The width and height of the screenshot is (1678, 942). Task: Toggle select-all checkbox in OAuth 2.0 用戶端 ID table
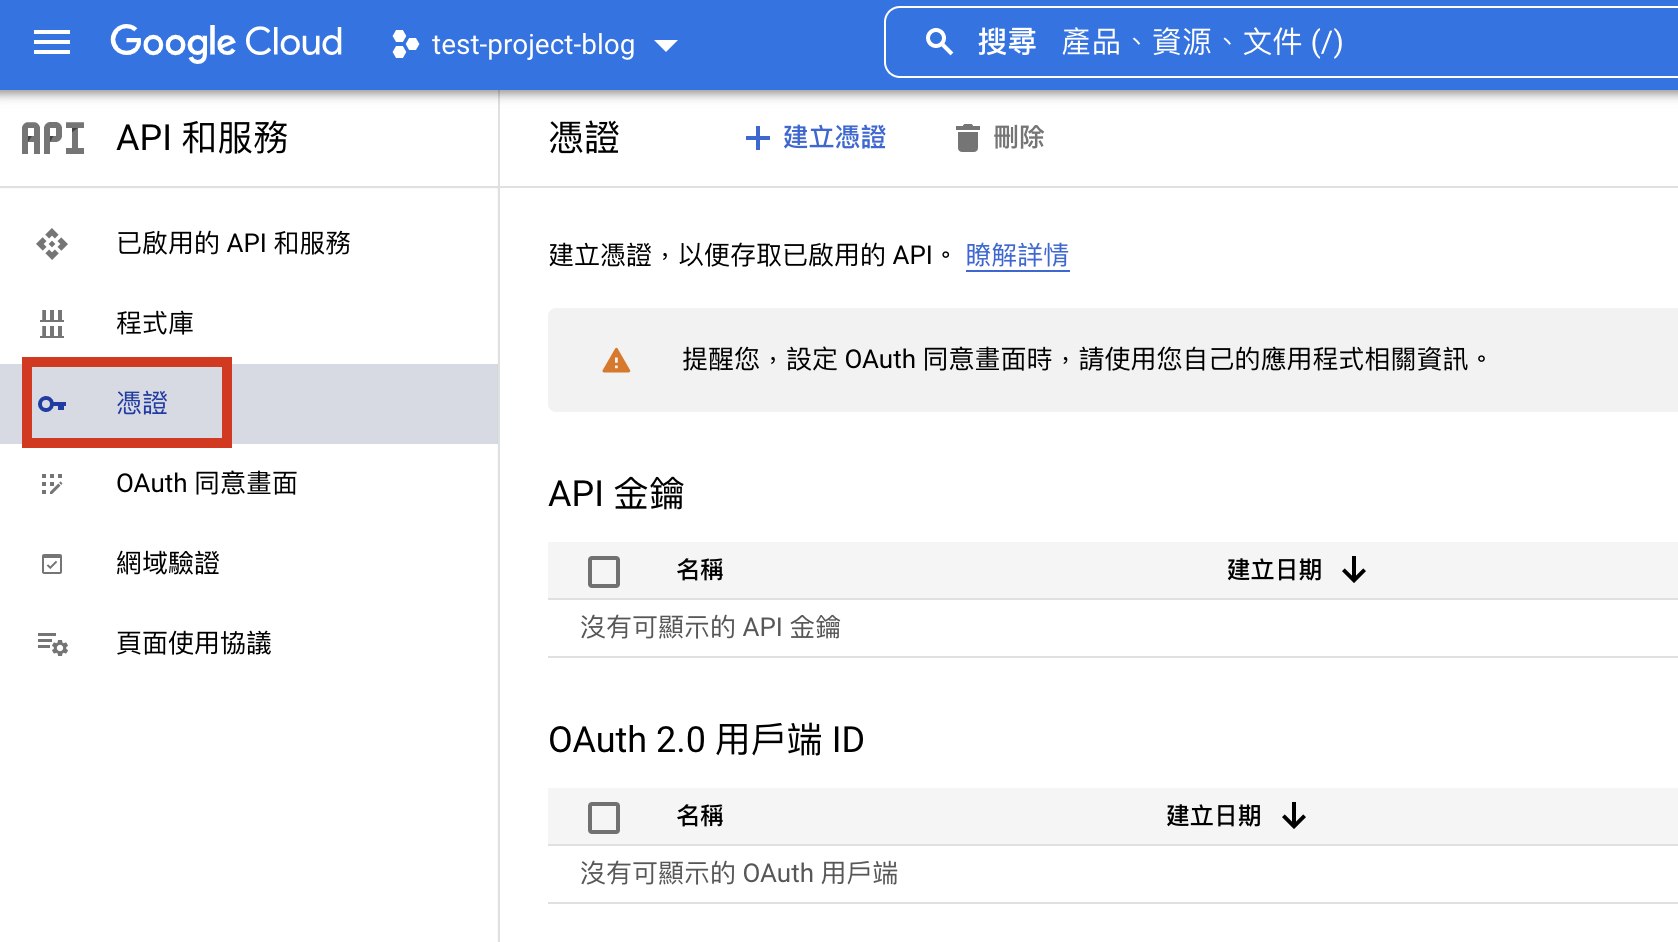click(604, 818)
